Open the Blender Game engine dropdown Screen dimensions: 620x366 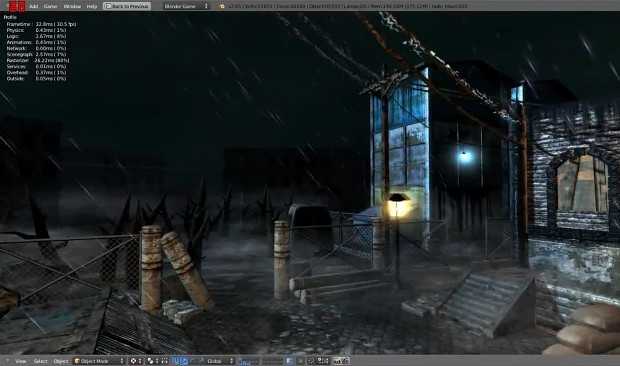pyautogui.click(x=186, y=6)
